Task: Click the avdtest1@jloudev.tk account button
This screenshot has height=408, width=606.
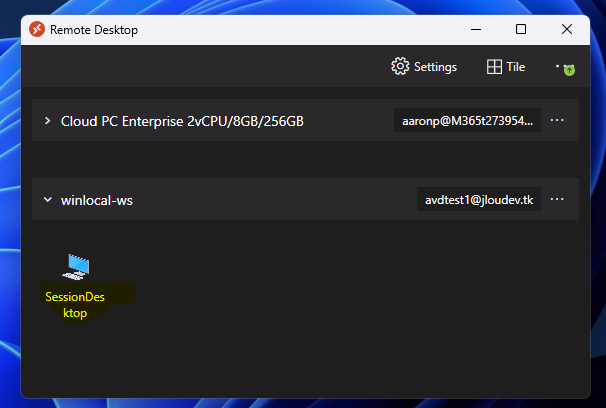Action: [479, 200]
